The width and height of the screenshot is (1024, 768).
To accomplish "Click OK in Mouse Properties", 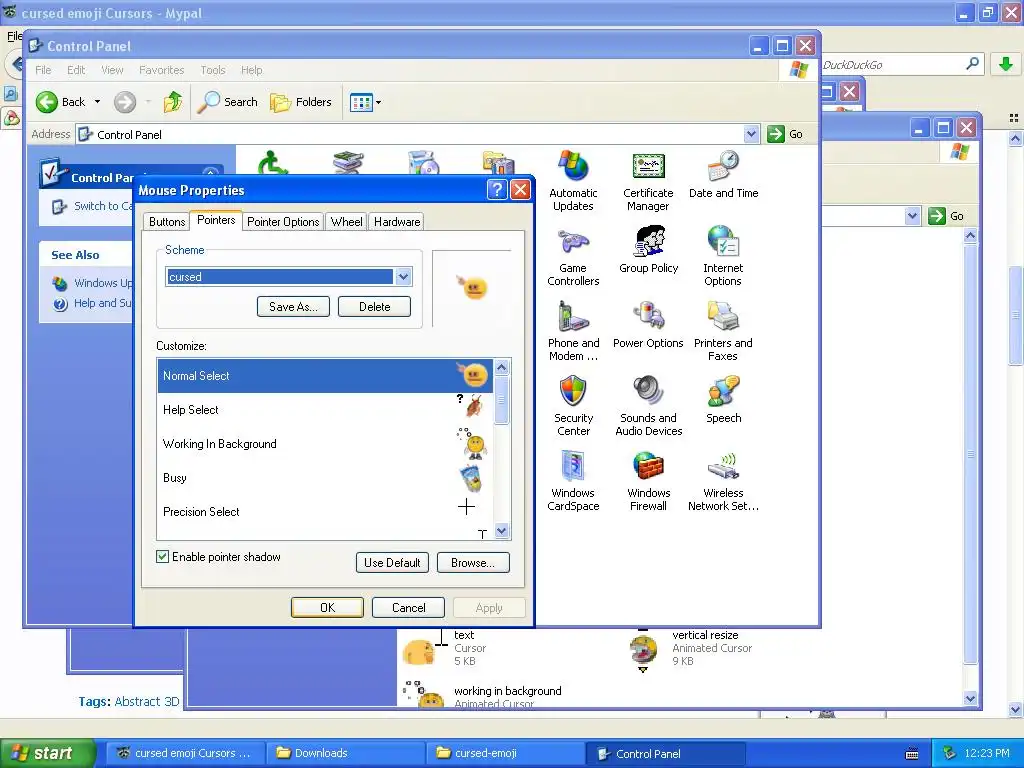I will [x=327, y=607].
